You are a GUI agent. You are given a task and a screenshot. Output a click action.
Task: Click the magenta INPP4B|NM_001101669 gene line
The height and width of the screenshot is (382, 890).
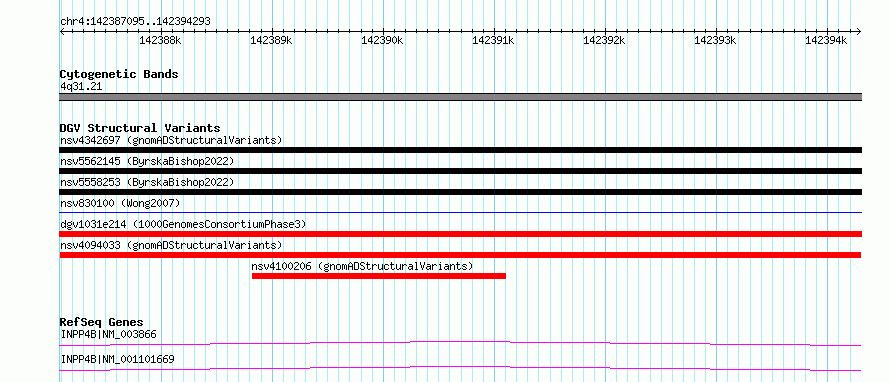tap(461, 368)
